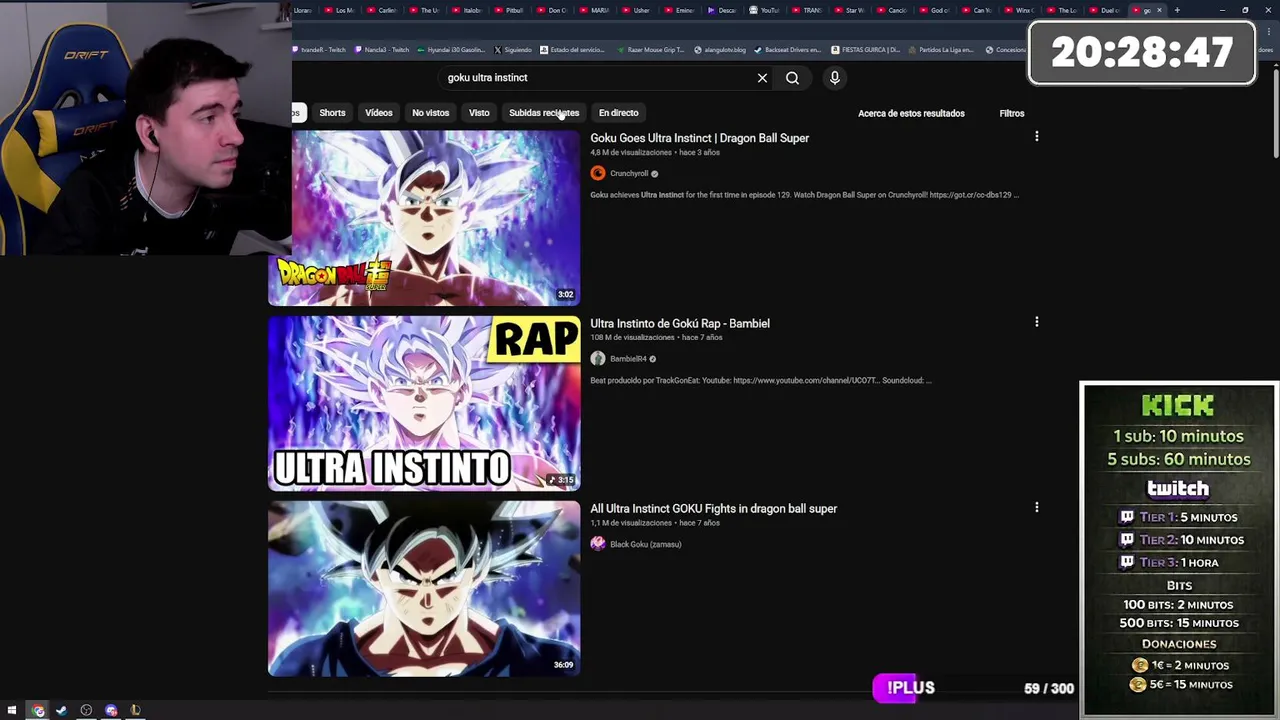Clear the search box with the X icon

pos(762,78)
